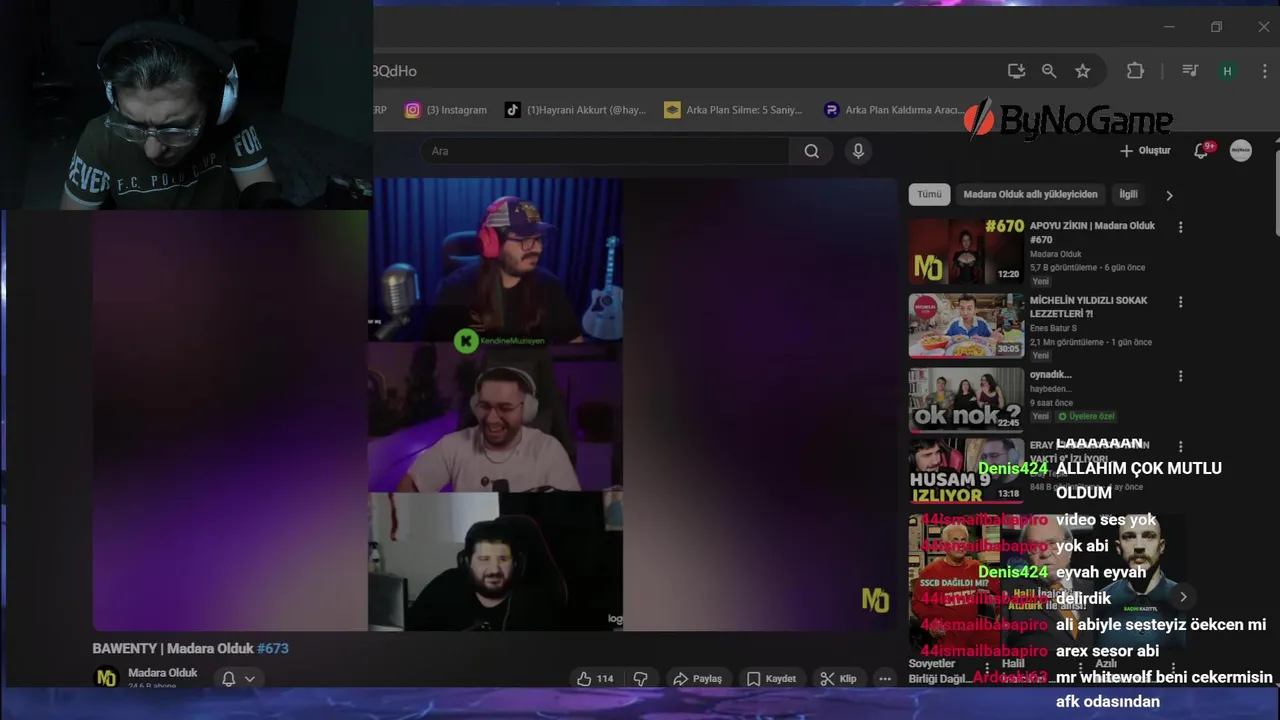Like the video showing 114 likes

(x=595, y=679)
